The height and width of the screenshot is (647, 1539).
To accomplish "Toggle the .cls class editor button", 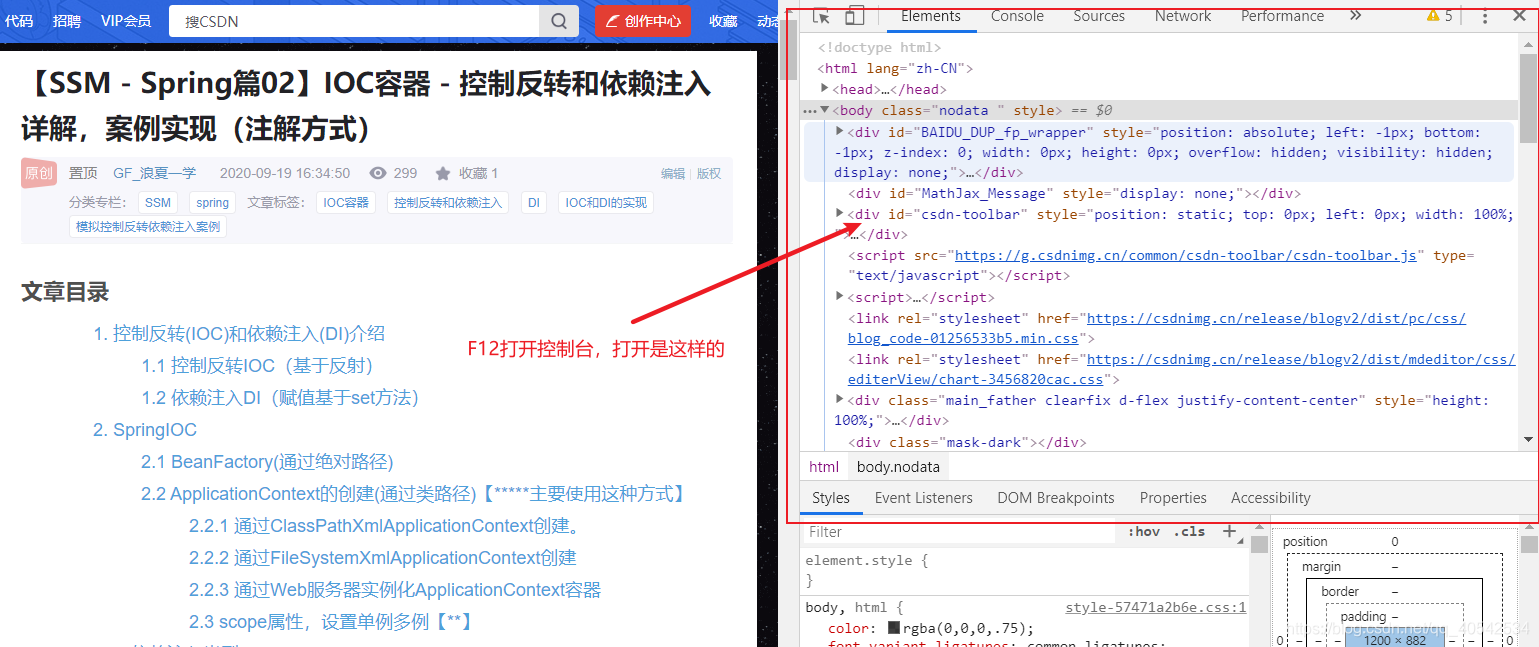I will point(1190,531).
